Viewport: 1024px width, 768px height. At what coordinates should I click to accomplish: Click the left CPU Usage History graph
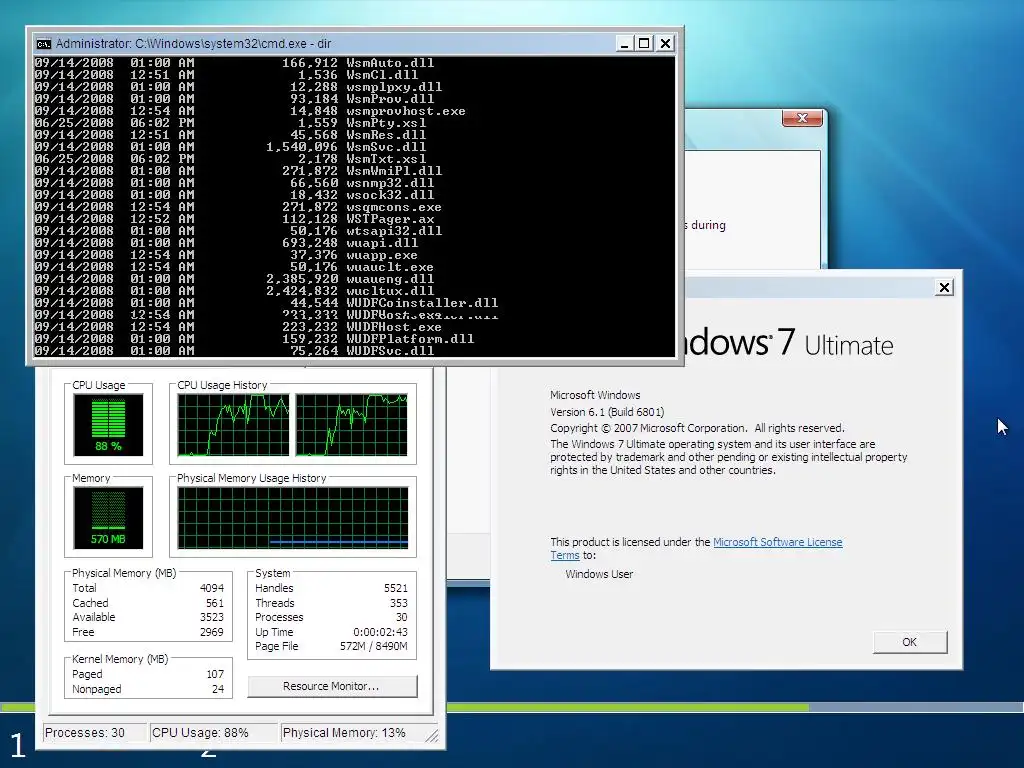[x=233, y=424]
